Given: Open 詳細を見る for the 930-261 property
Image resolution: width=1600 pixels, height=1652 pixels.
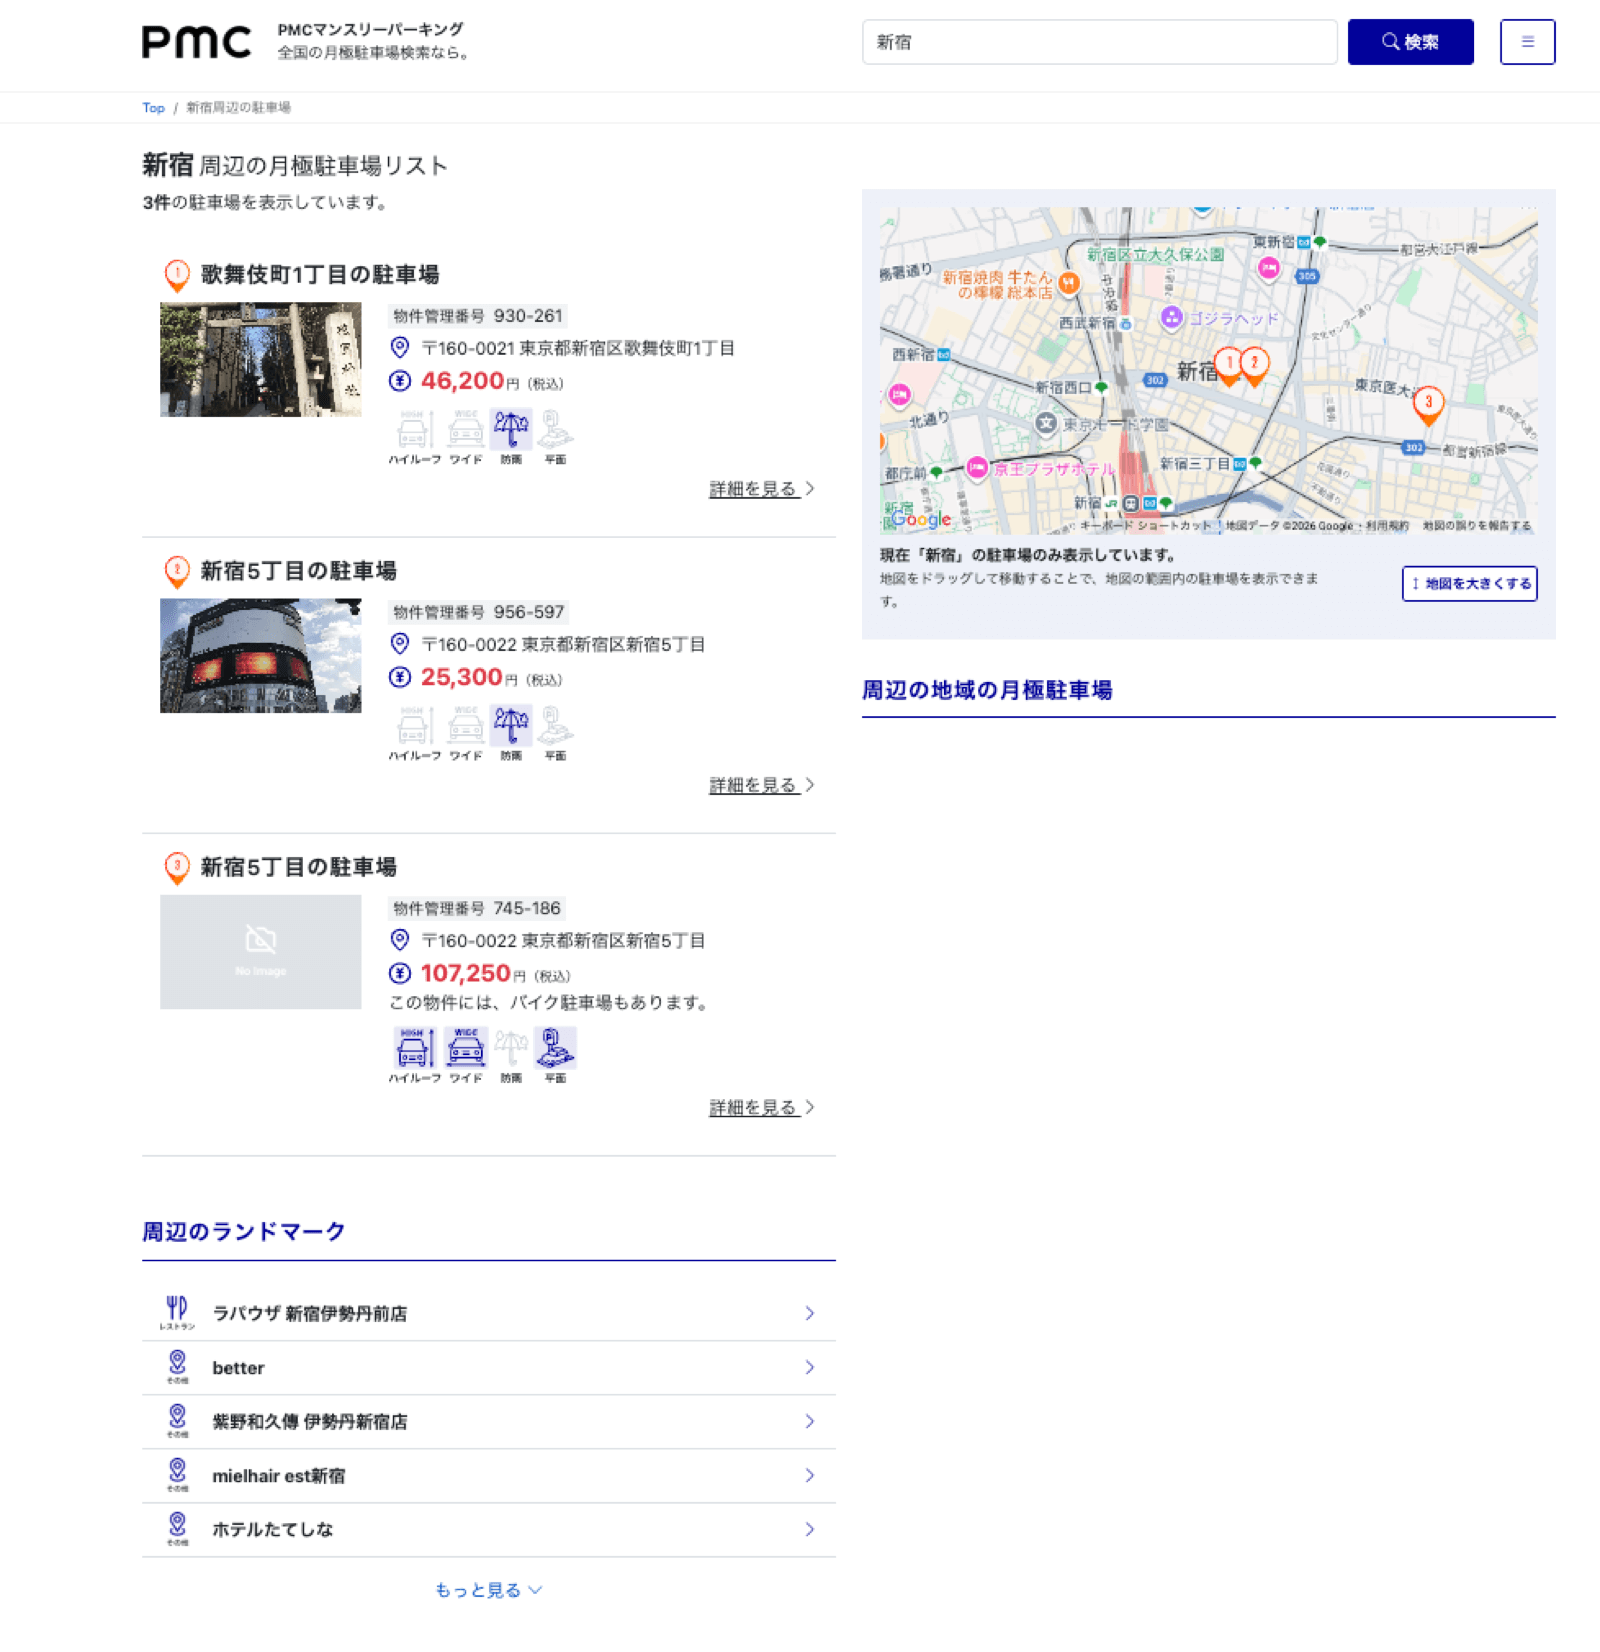Looking at the screenshot, I should [756, 489].
